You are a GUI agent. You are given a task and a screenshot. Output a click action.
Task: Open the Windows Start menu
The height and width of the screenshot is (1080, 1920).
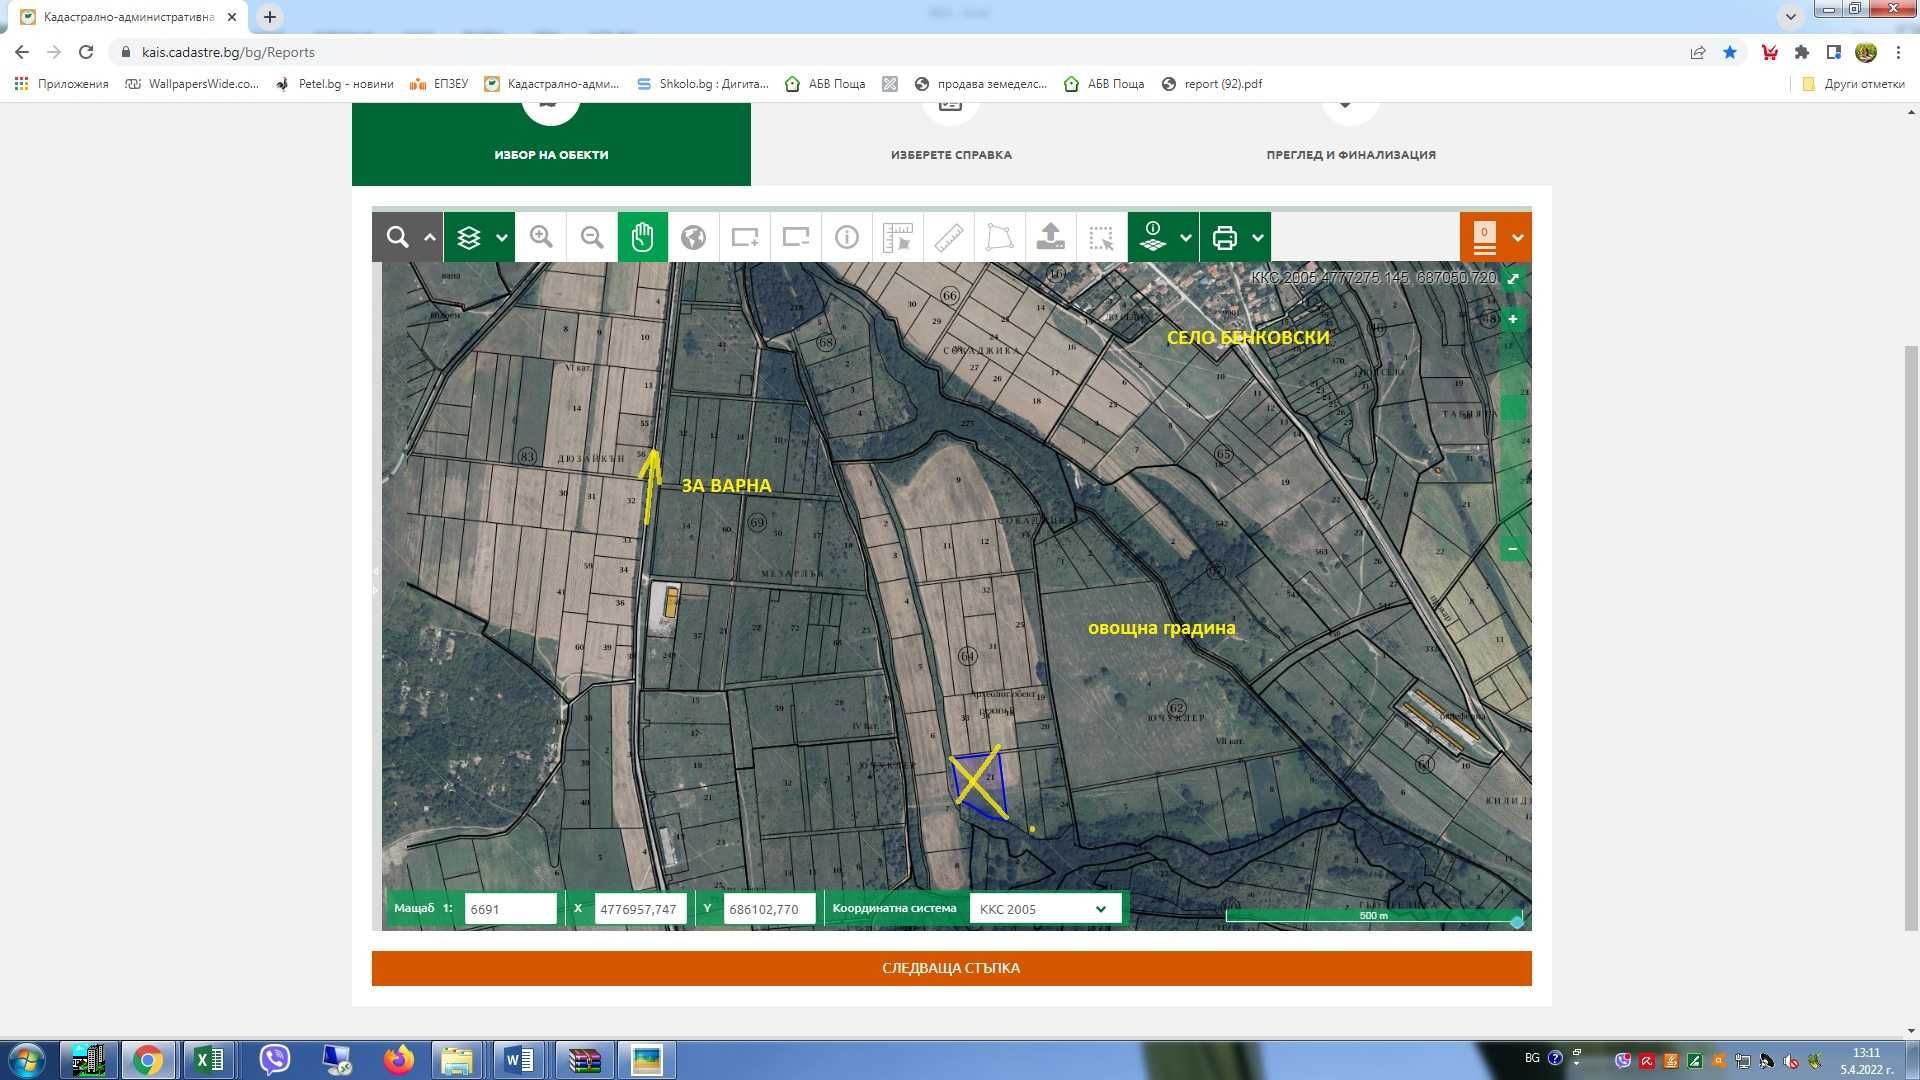27,1060
